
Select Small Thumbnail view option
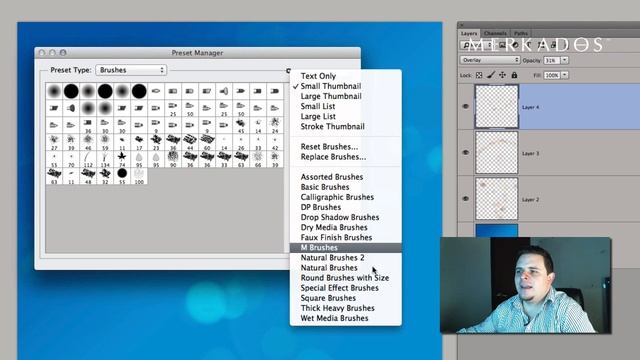[331, 86]
